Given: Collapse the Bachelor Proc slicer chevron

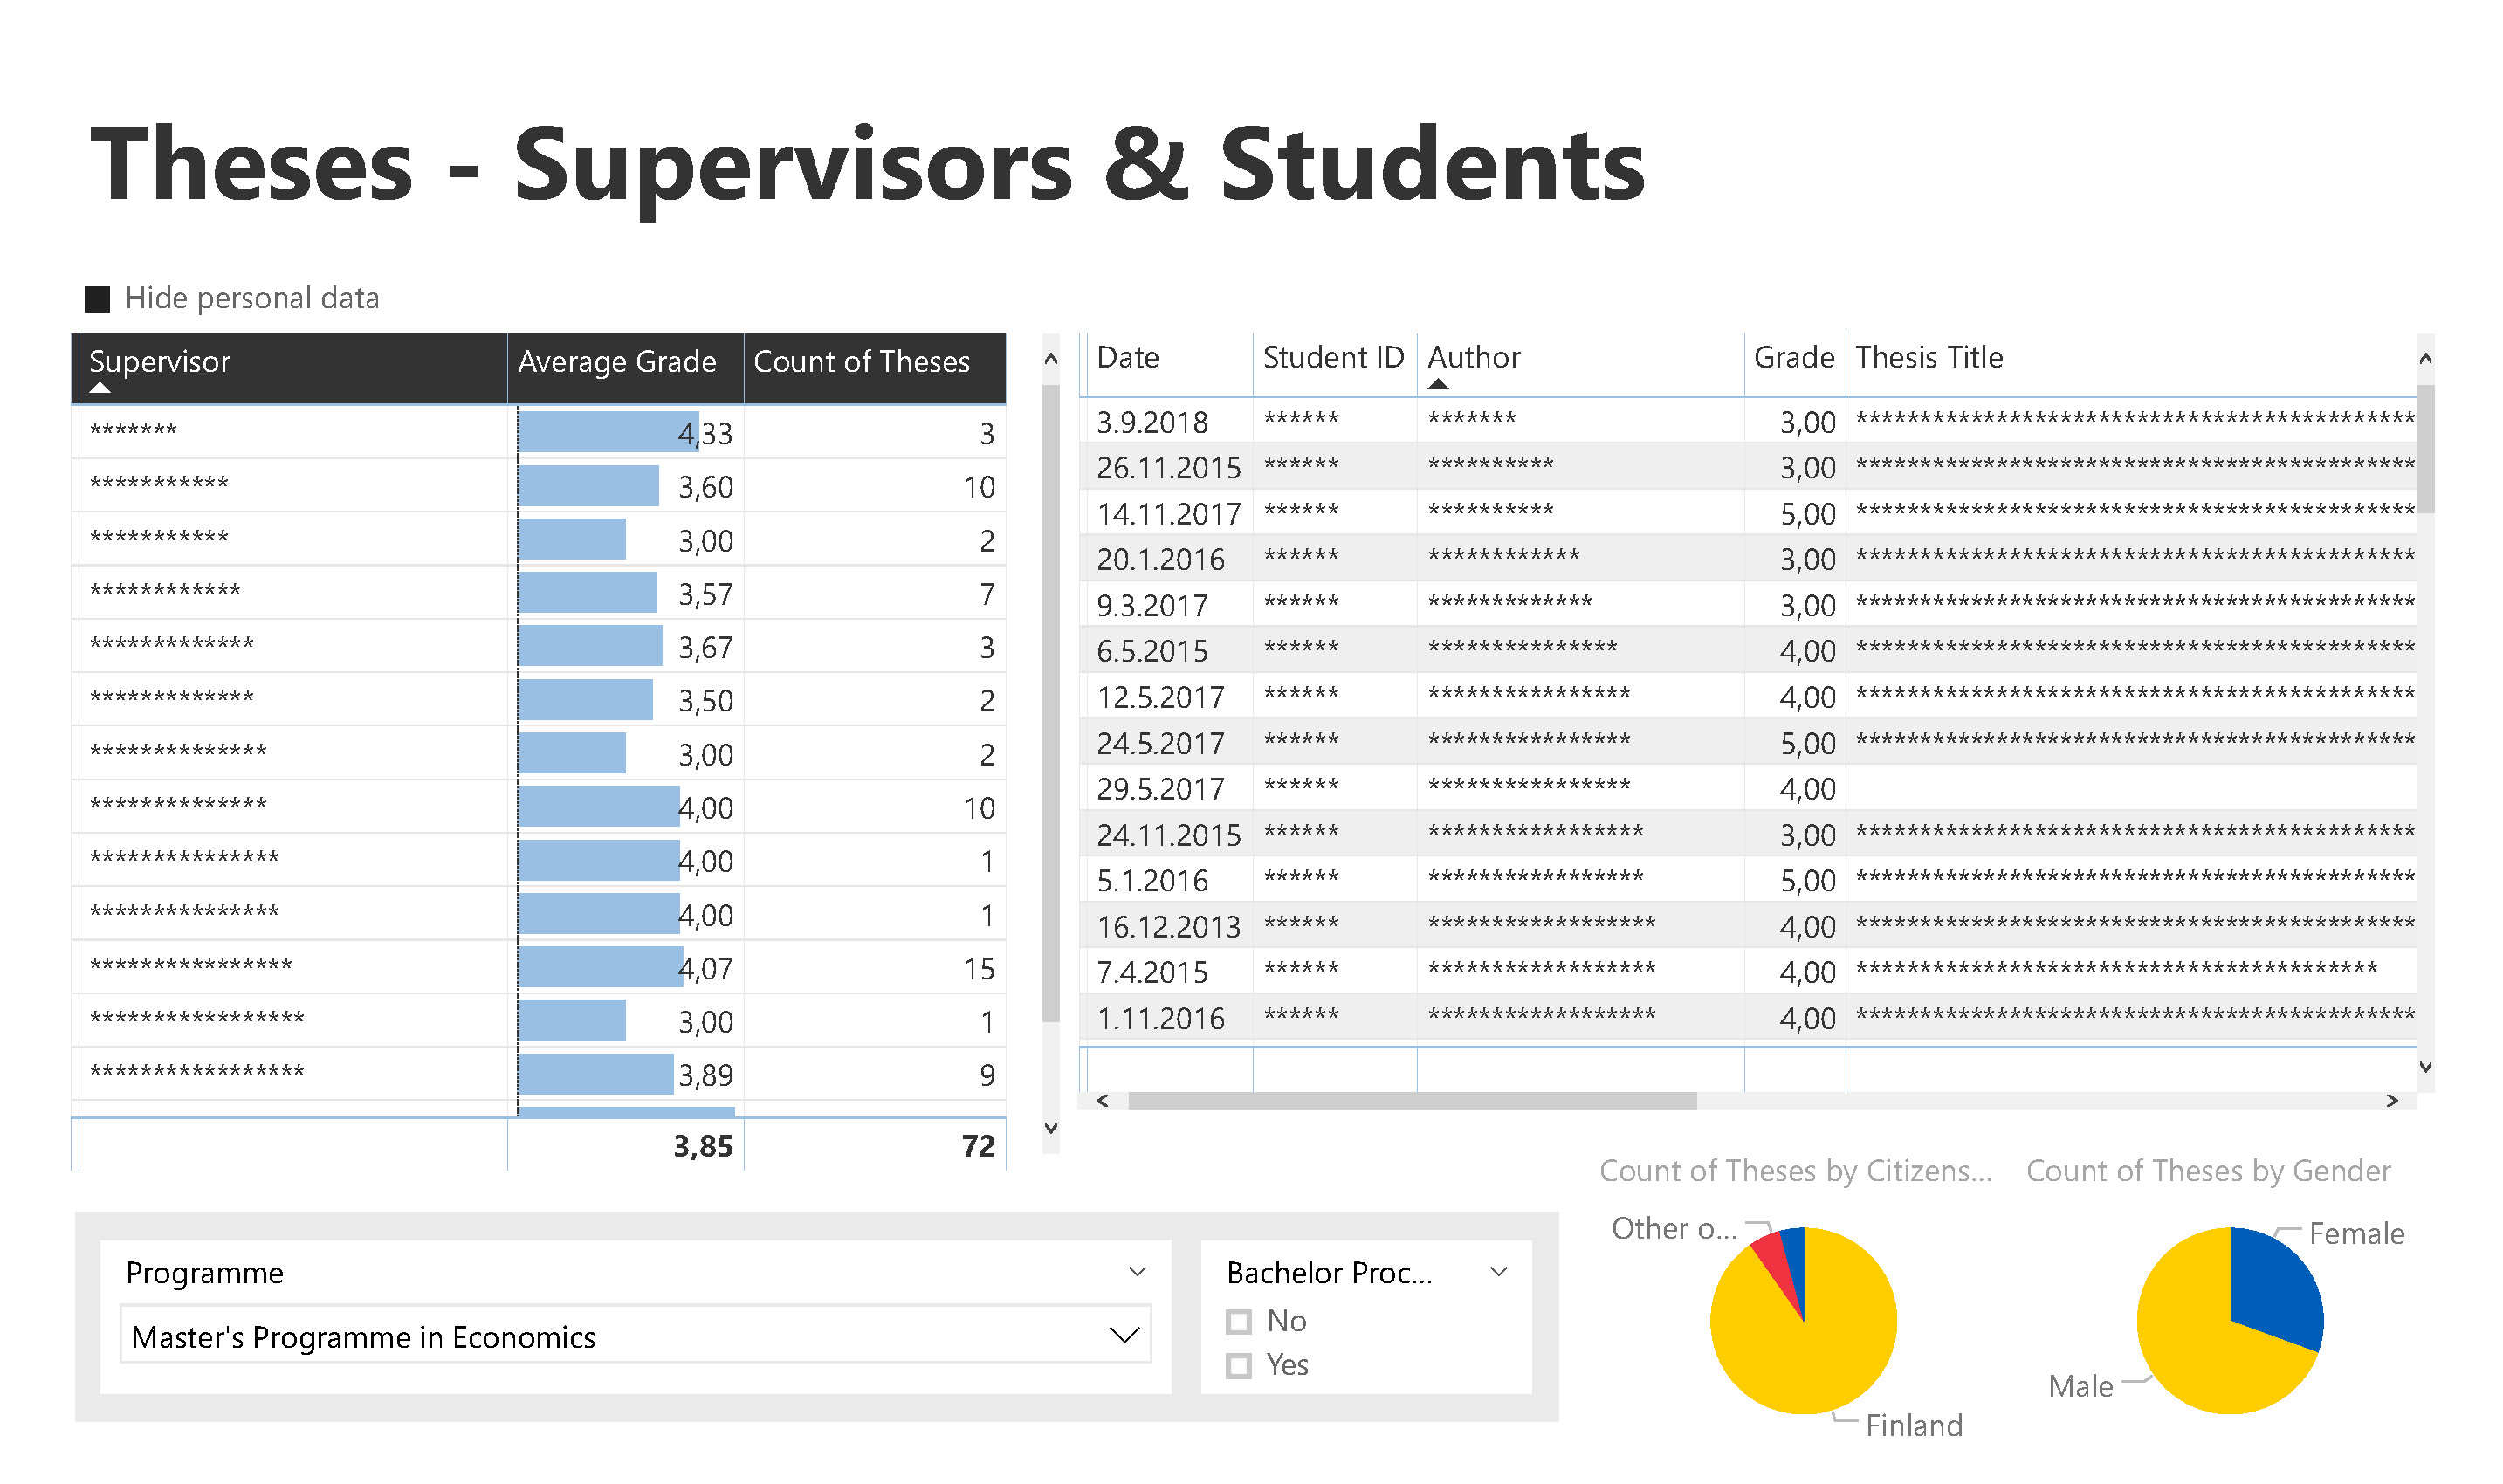Looking at the screenshot, I should [x=1498, y=1272].
